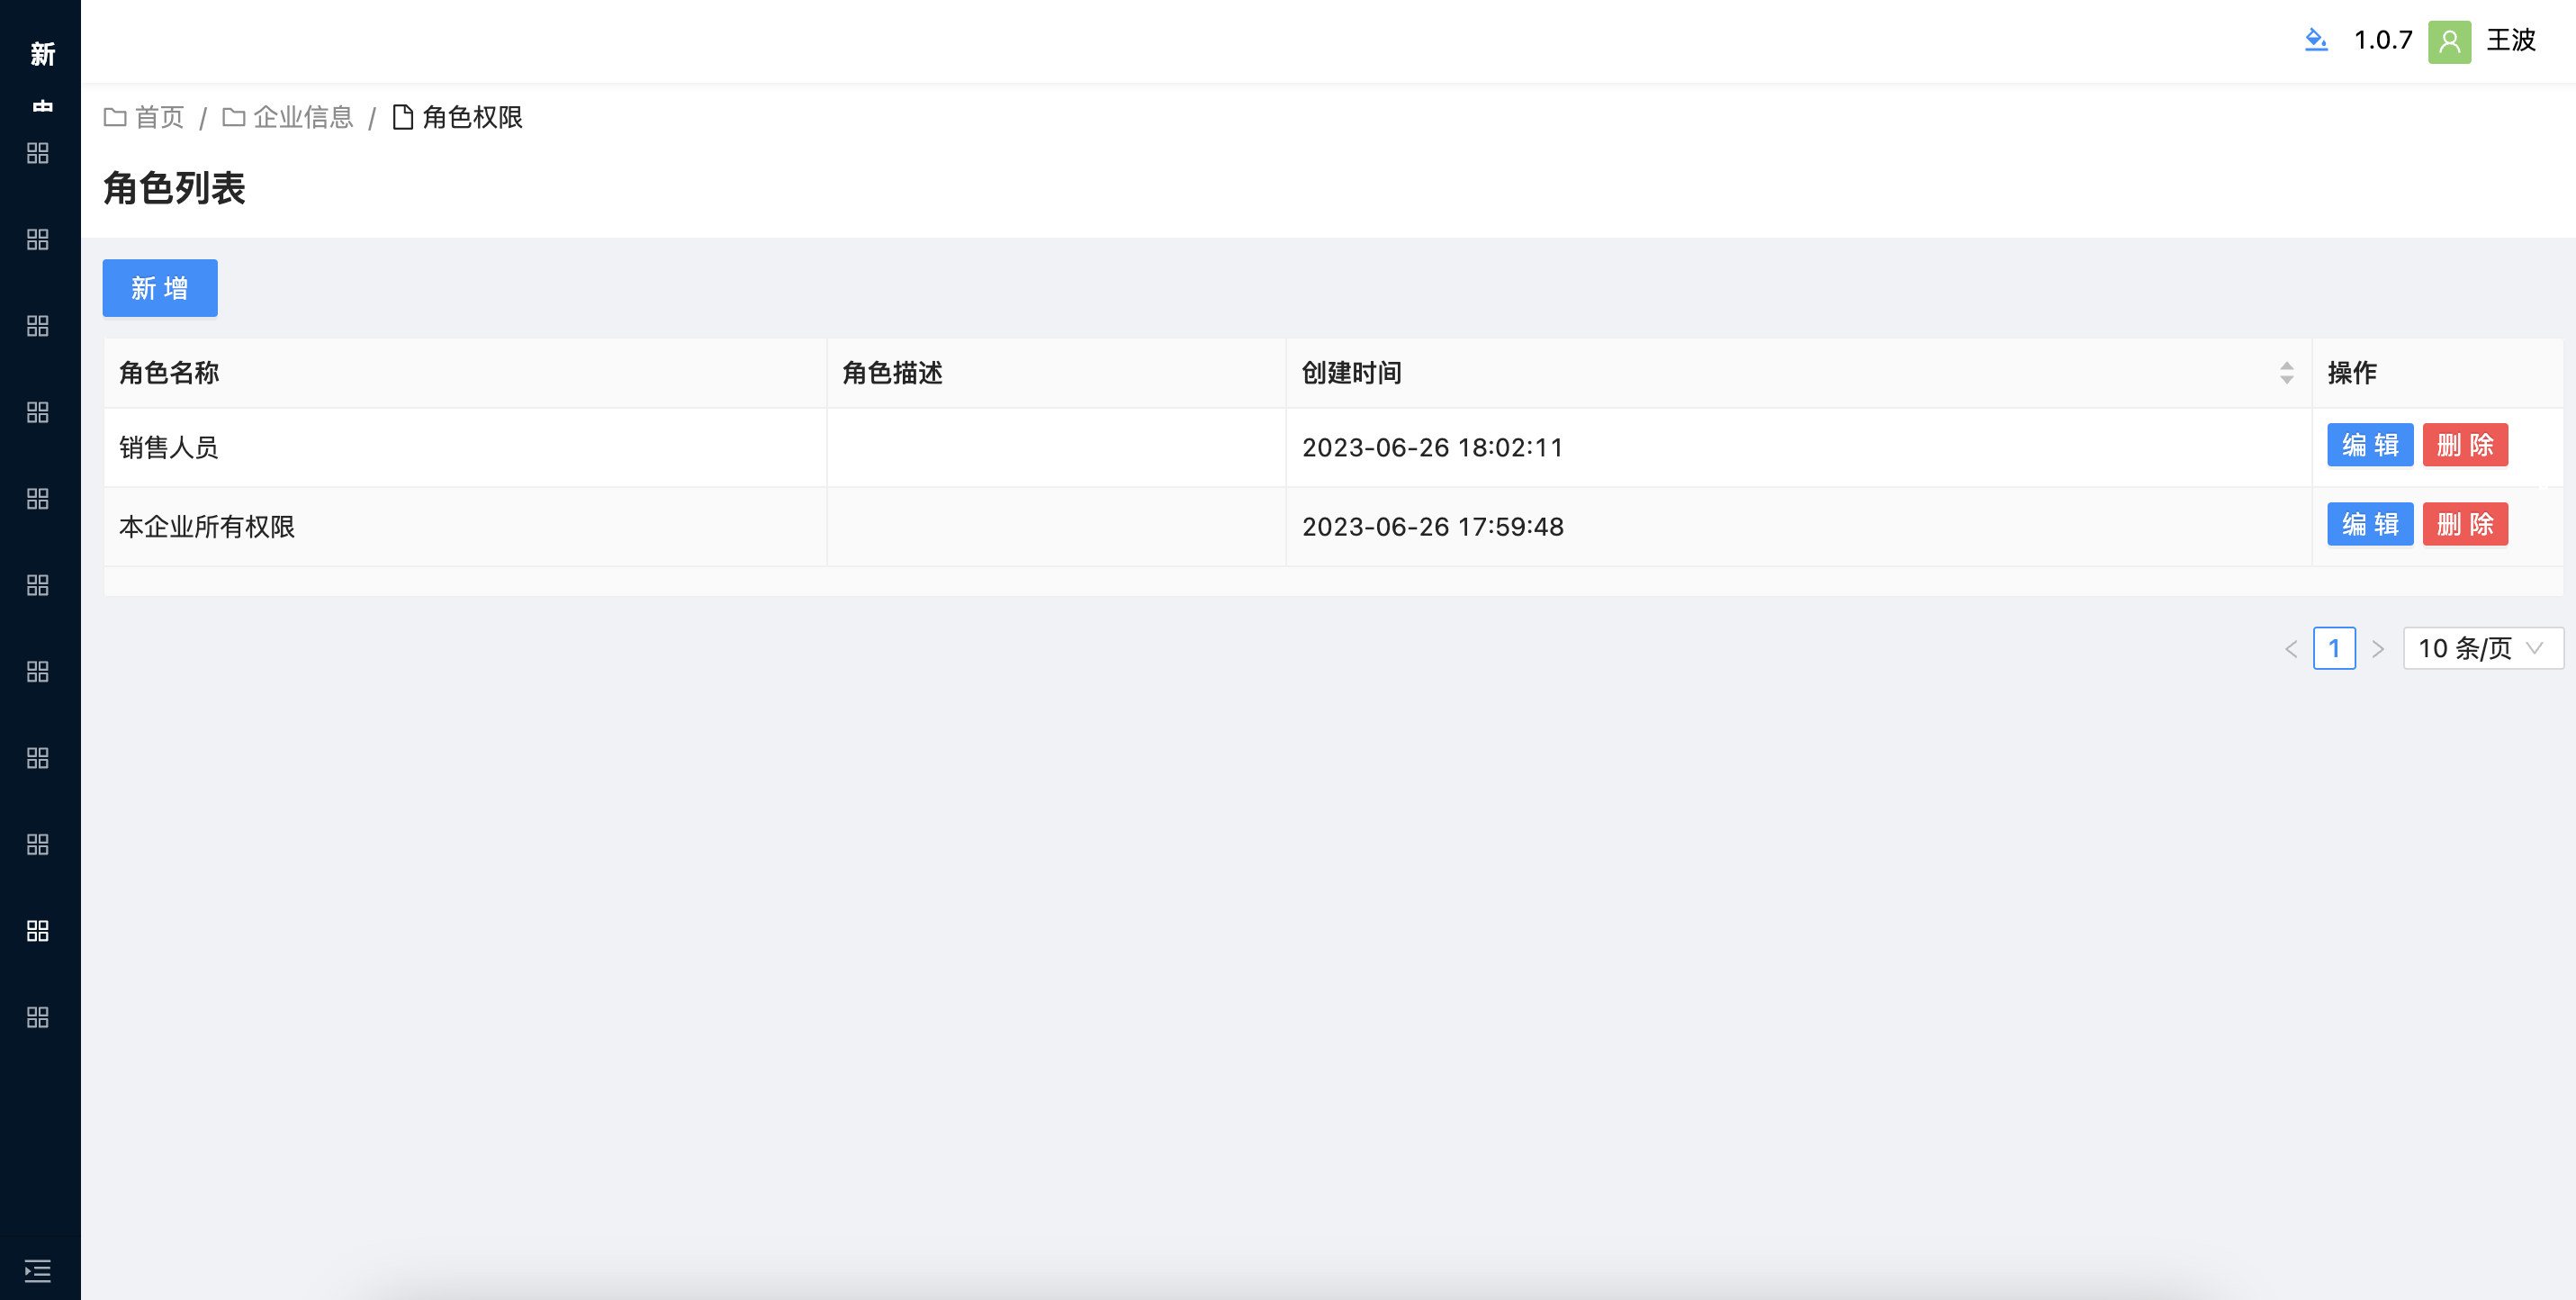Navigate to 首页 breadcrumb link
Screen dimensions: 2576x1300
160,117
